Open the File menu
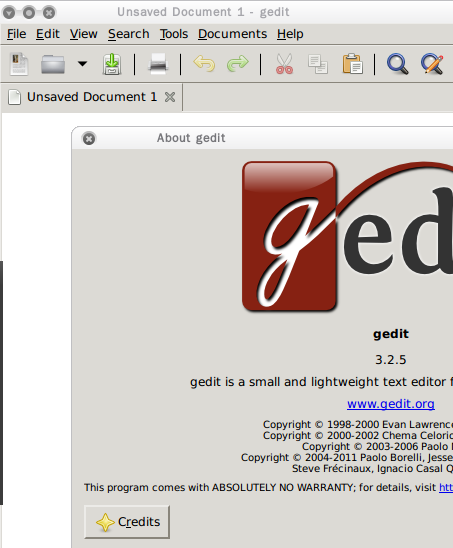Screen dimensions: 453x548 click(x=16, y=34)
